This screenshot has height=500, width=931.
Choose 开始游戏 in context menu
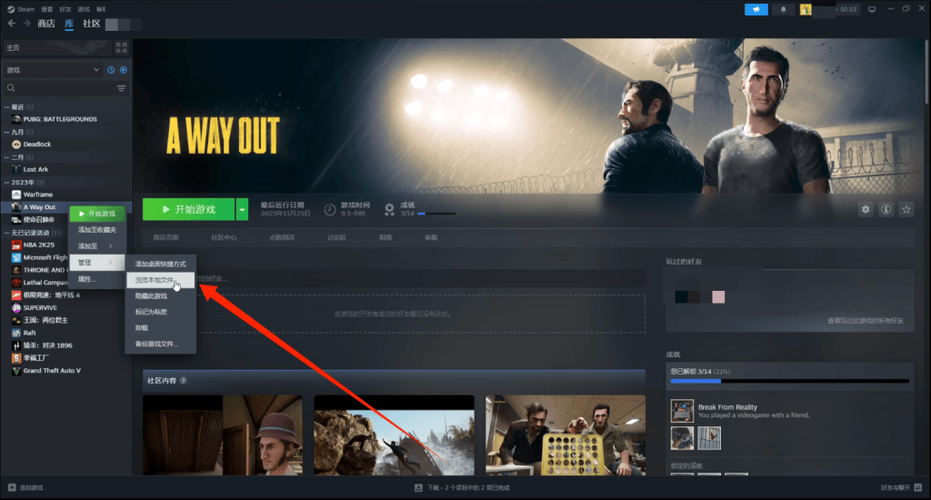[x=97, y=214]
